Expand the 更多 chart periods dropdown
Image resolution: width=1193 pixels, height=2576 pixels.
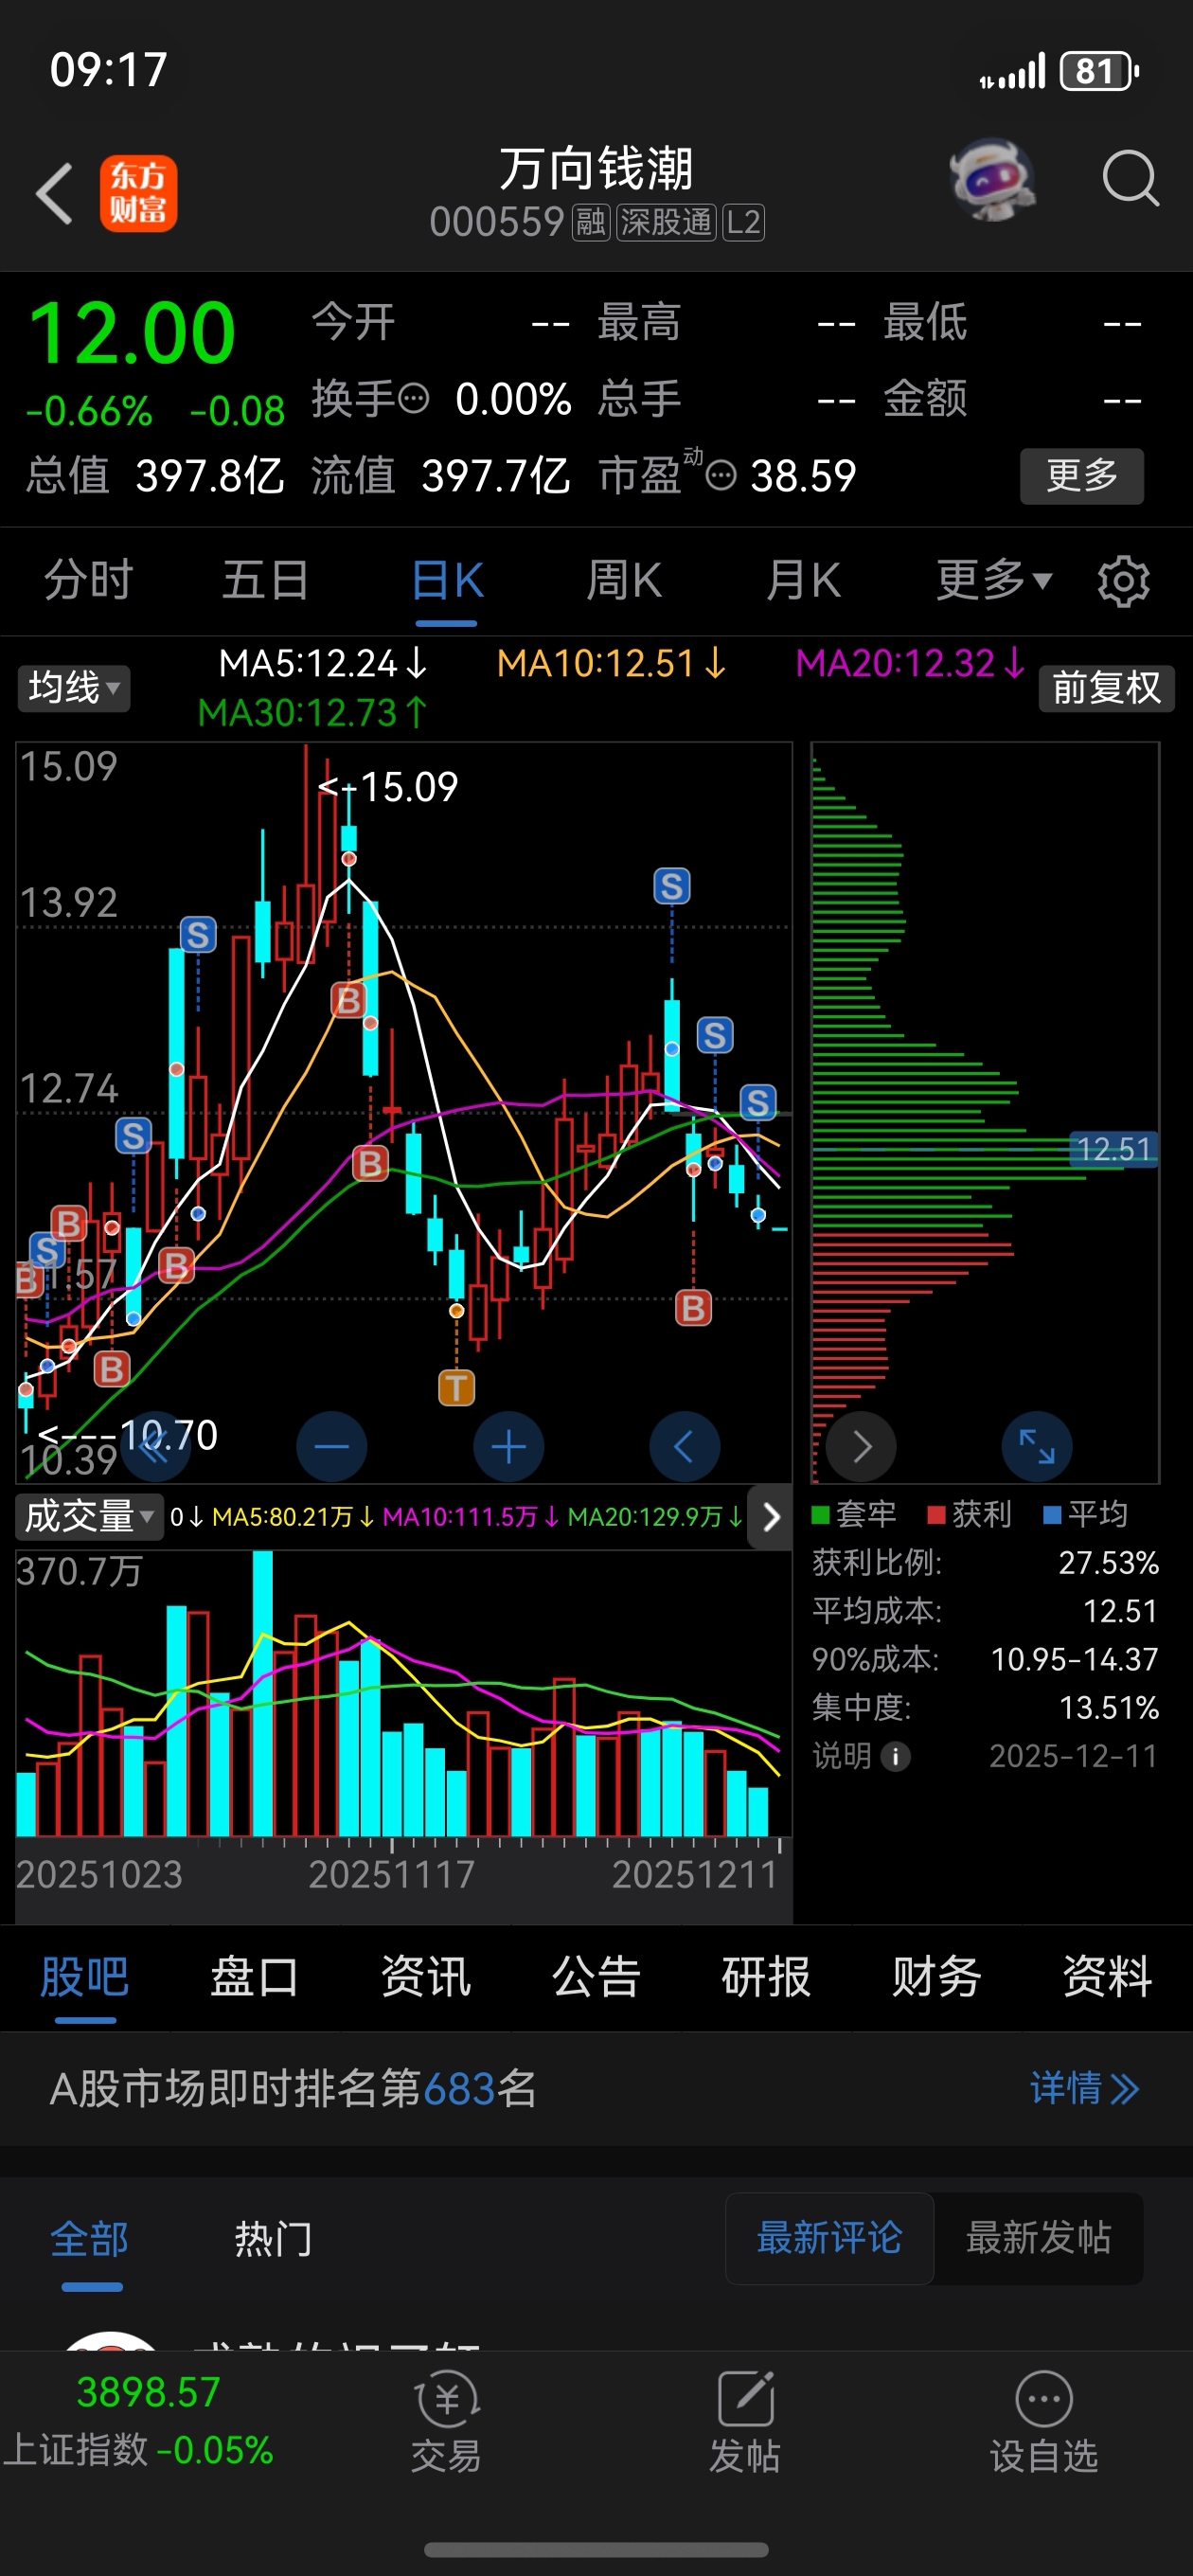[x=994, y=580]
